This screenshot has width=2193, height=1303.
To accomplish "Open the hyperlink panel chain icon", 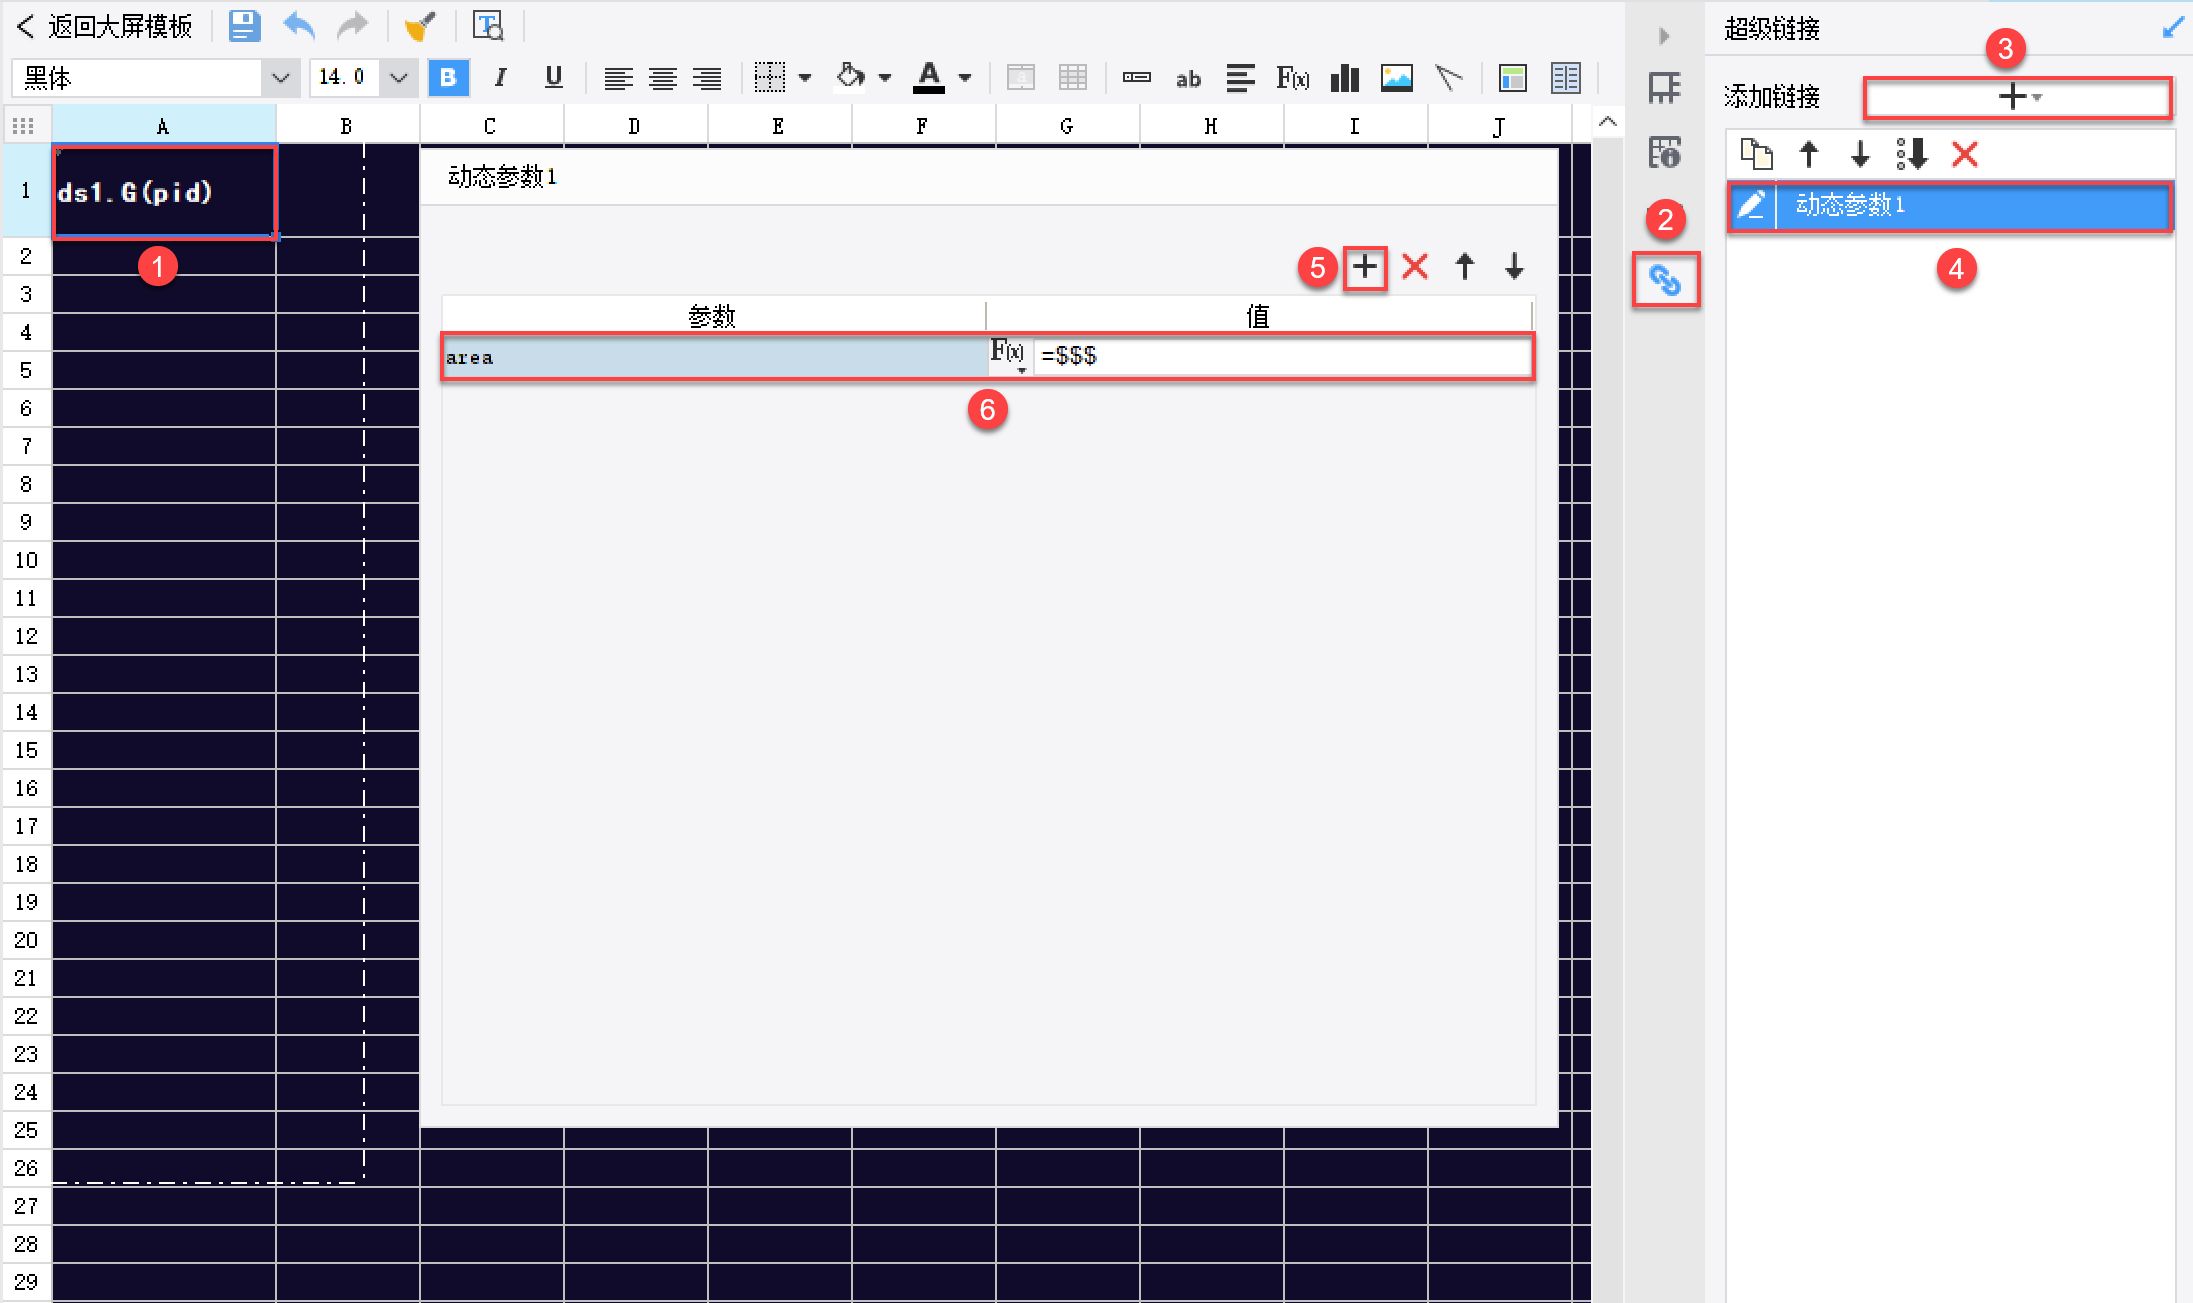I will tap(1665, 280).
